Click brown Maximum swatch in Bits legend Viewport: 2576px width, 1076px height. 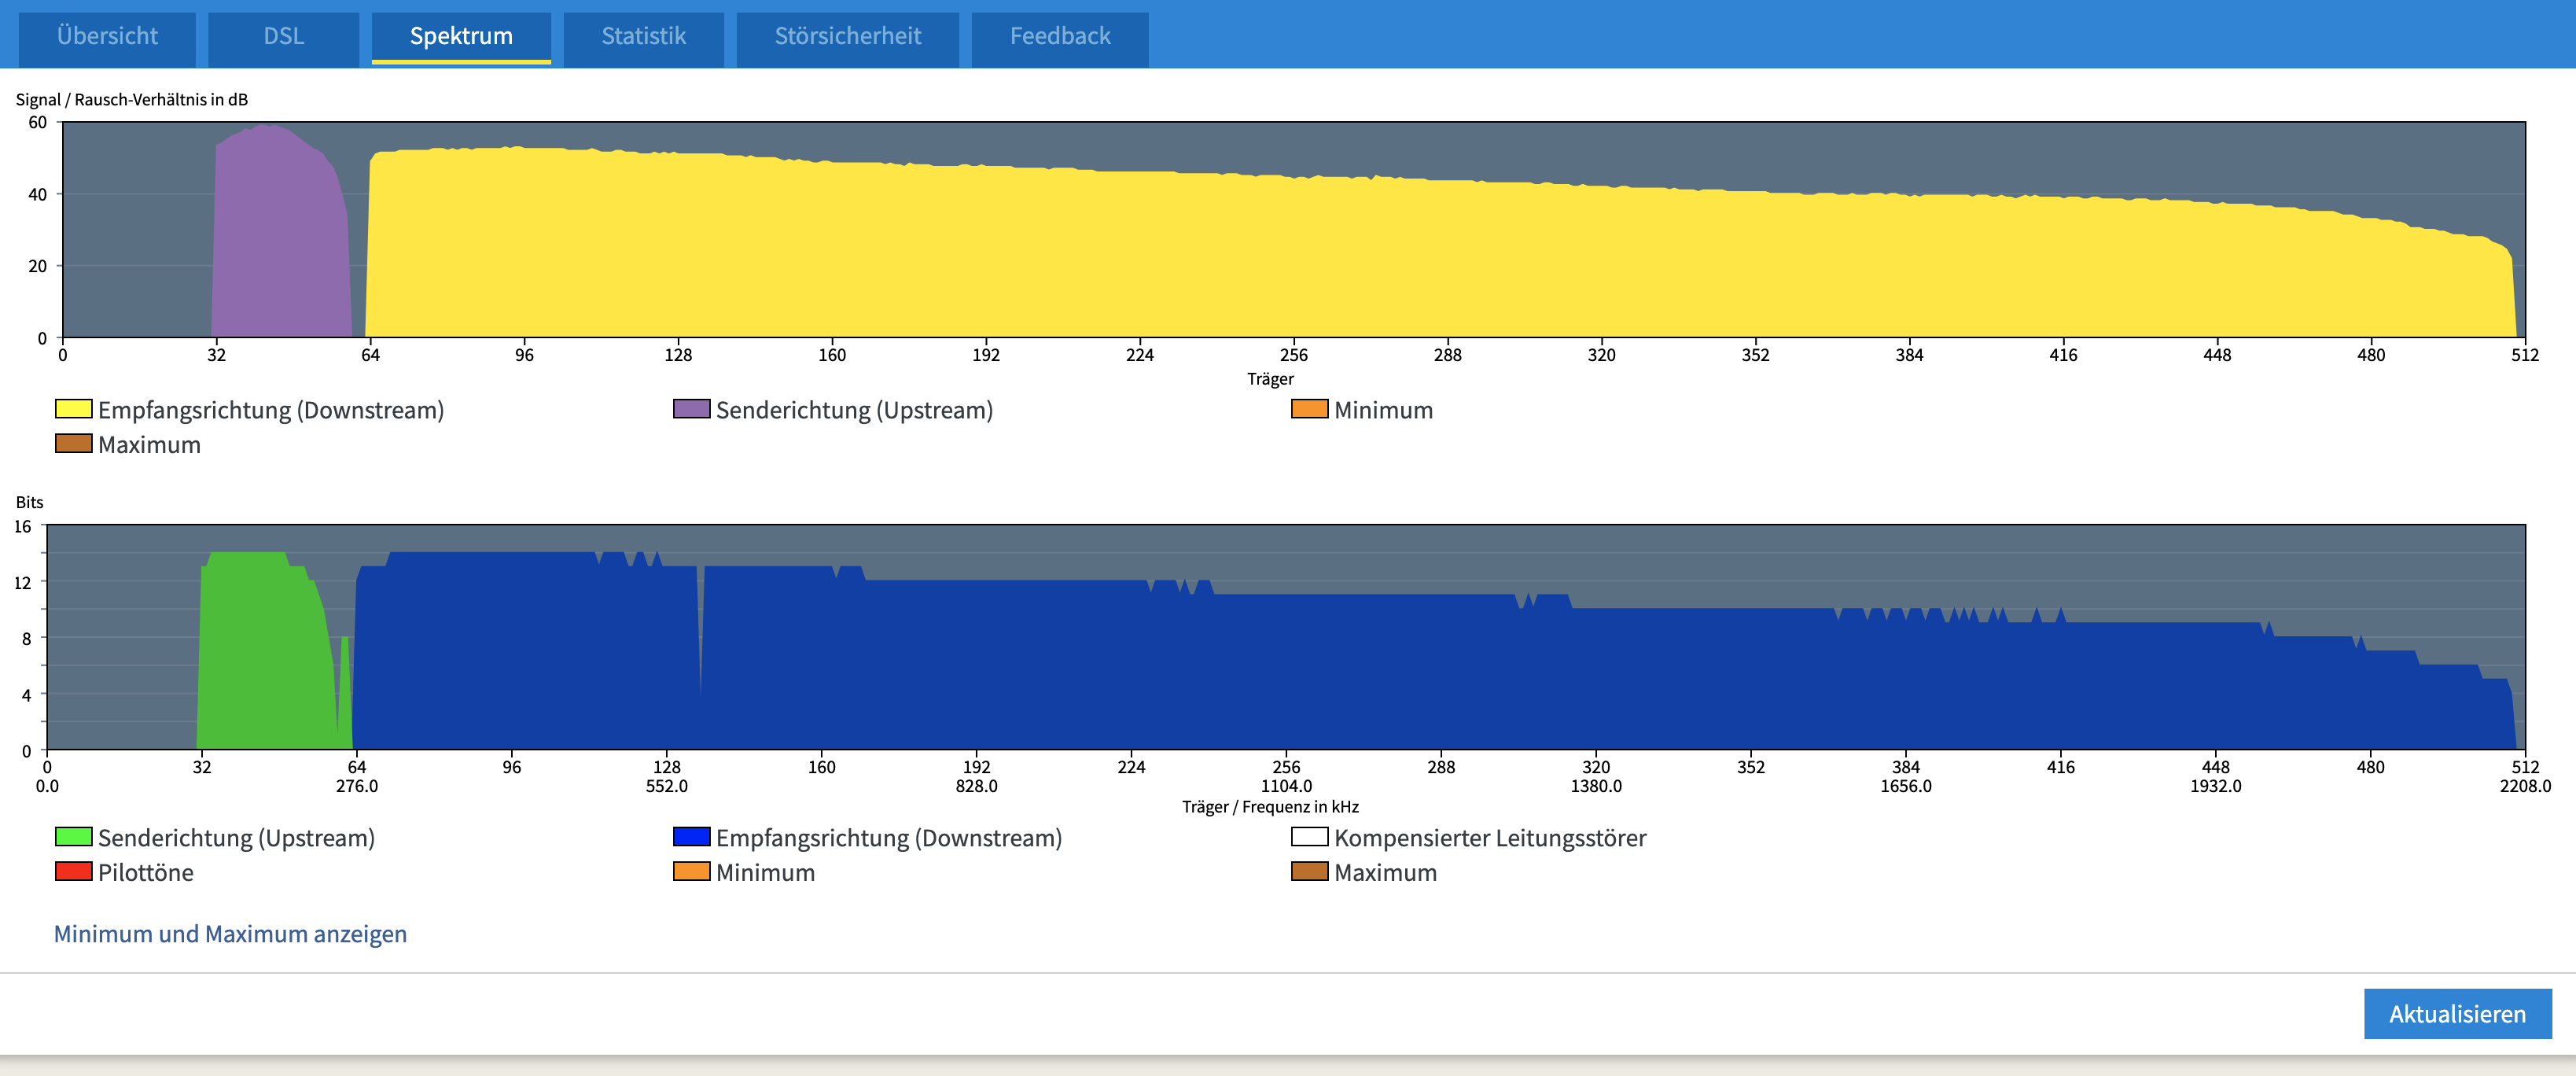(1309, 871)
